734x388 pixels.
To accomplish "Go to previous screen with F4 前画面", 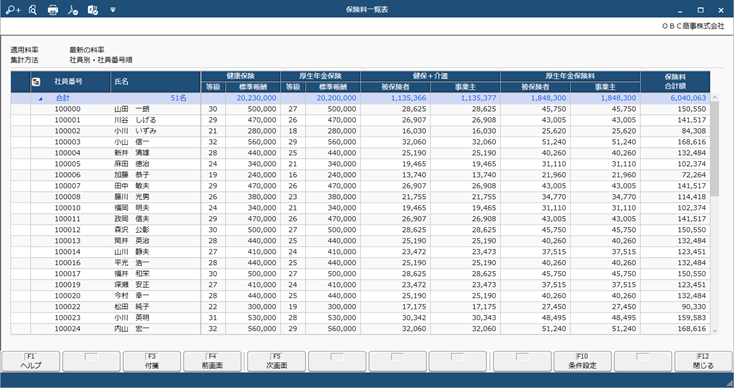I will pos(212,361).
